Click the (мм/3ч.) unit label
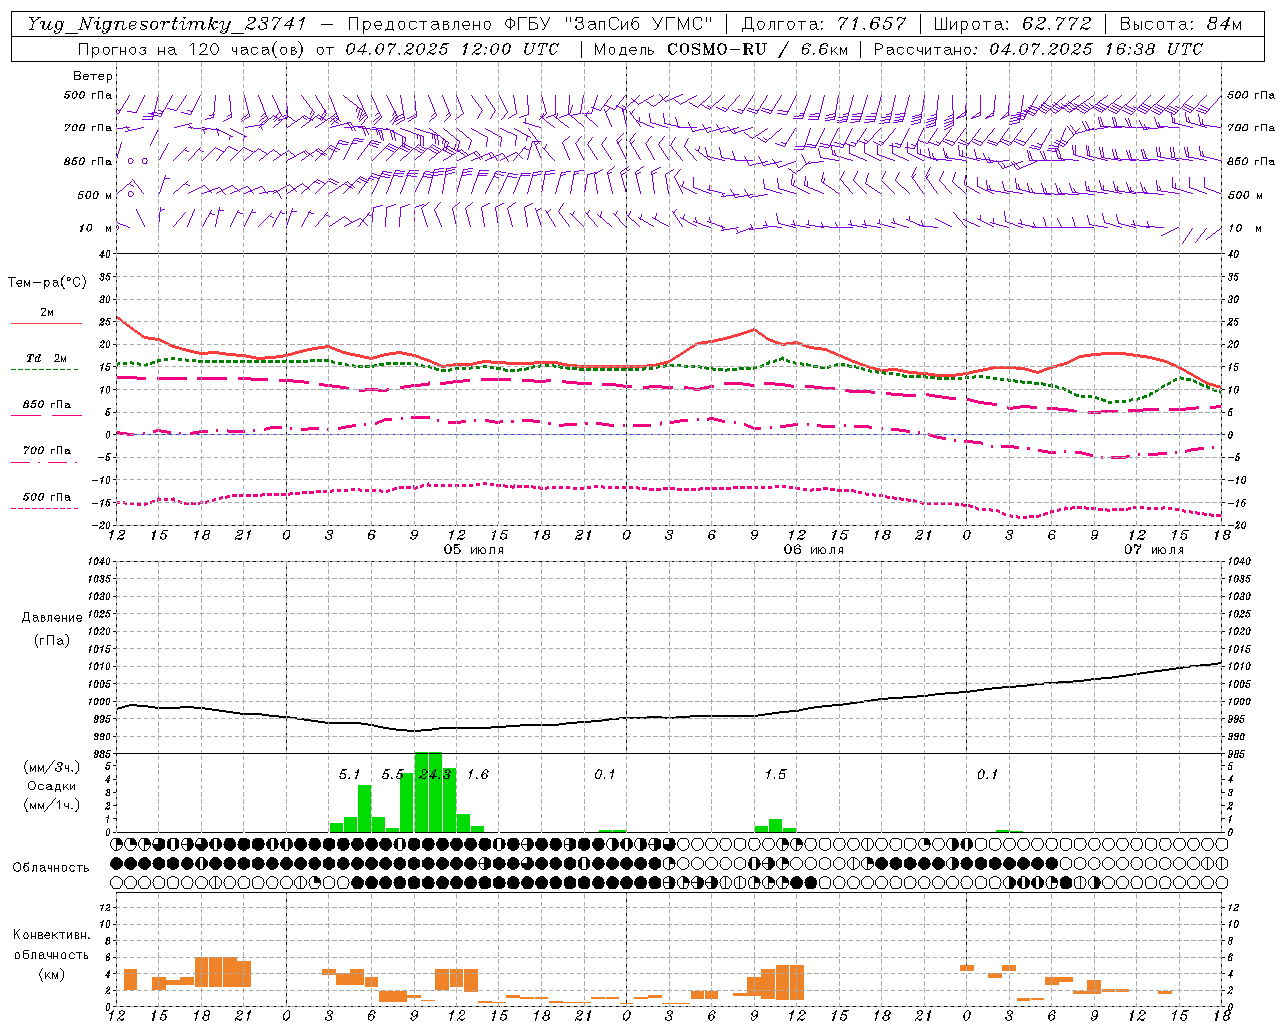Image resolution: width=1280 pixels, height=1024 pixels. point(52,767)
